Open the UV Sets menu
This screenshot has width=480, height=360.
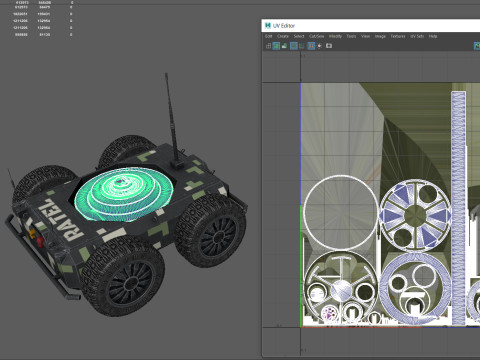pyautogui.click(x=417, y=36)
